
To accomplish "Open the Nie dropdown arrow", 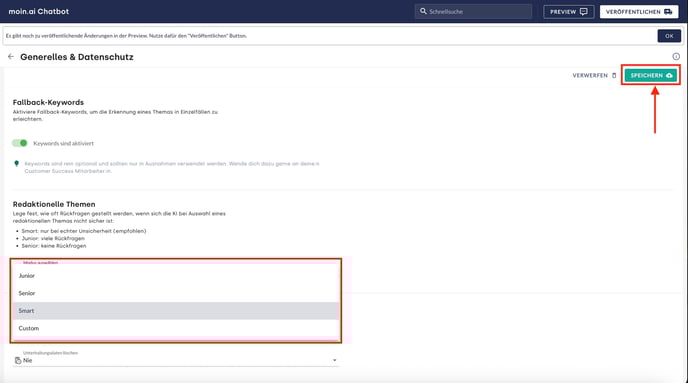I will tap(334, 360).
